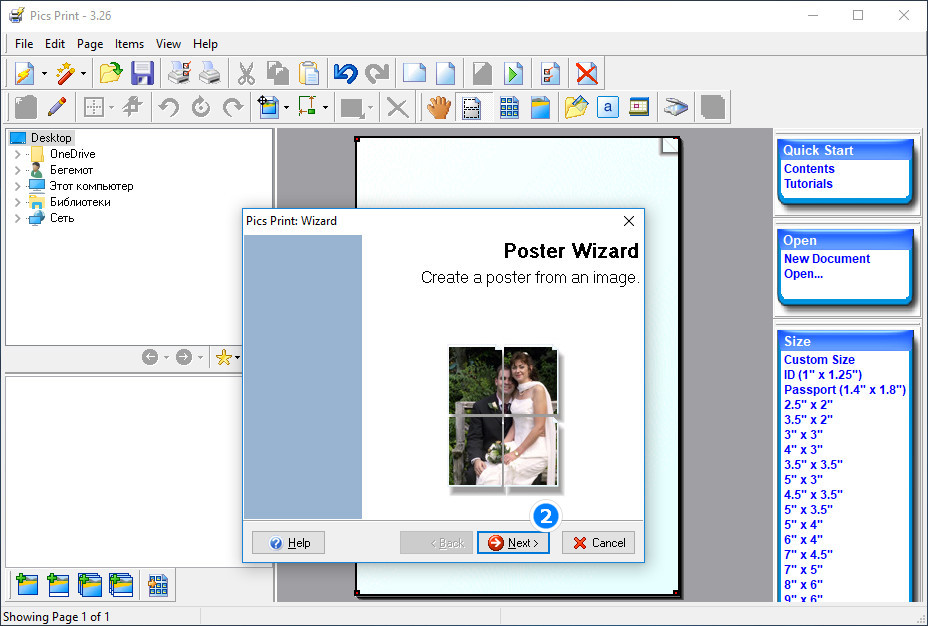
Task: Click the Open folder toolbar icon
Action: pyautogui.click(x=110, y=73)
